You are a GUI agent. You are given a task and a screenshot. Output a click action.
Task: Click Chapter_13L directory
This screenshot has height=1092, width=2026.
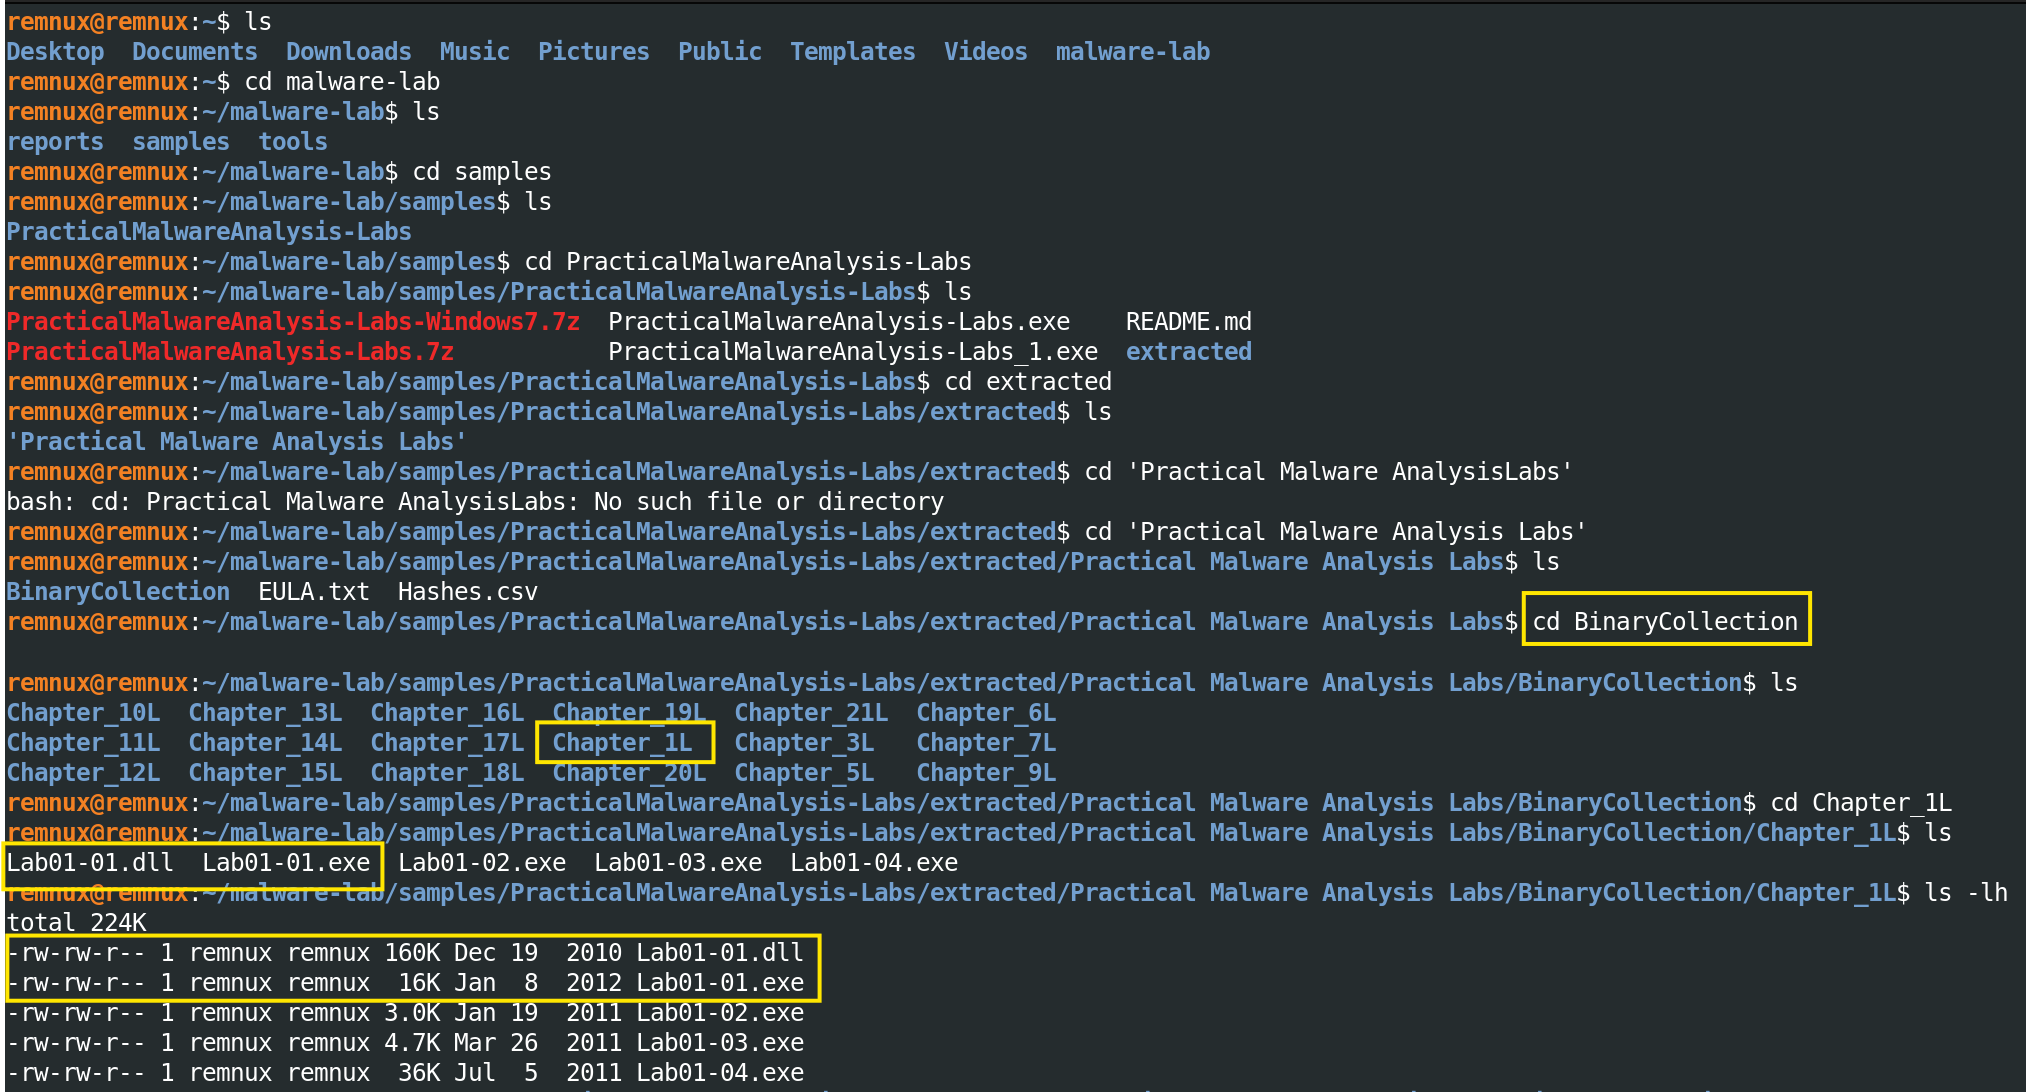click(265, 713)
